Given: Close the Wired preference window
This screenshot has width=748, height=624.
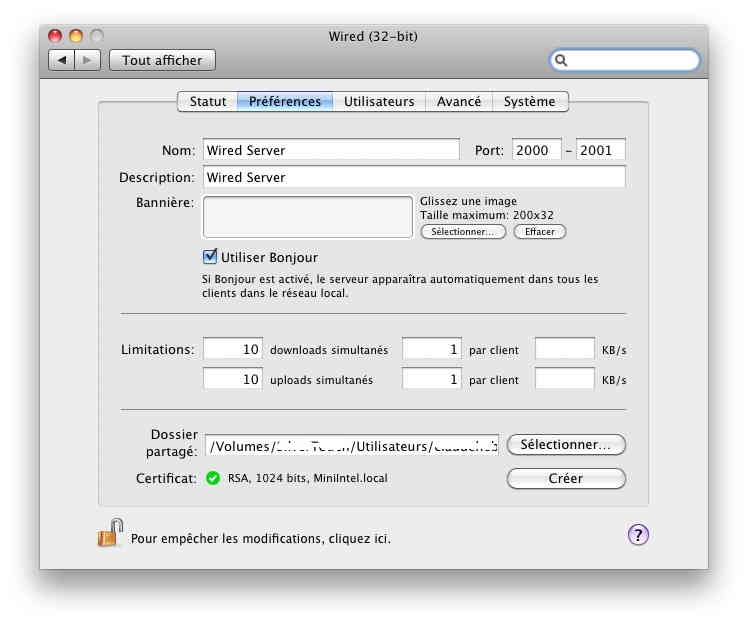Looking at the screenshot, I should coord(55,36).
